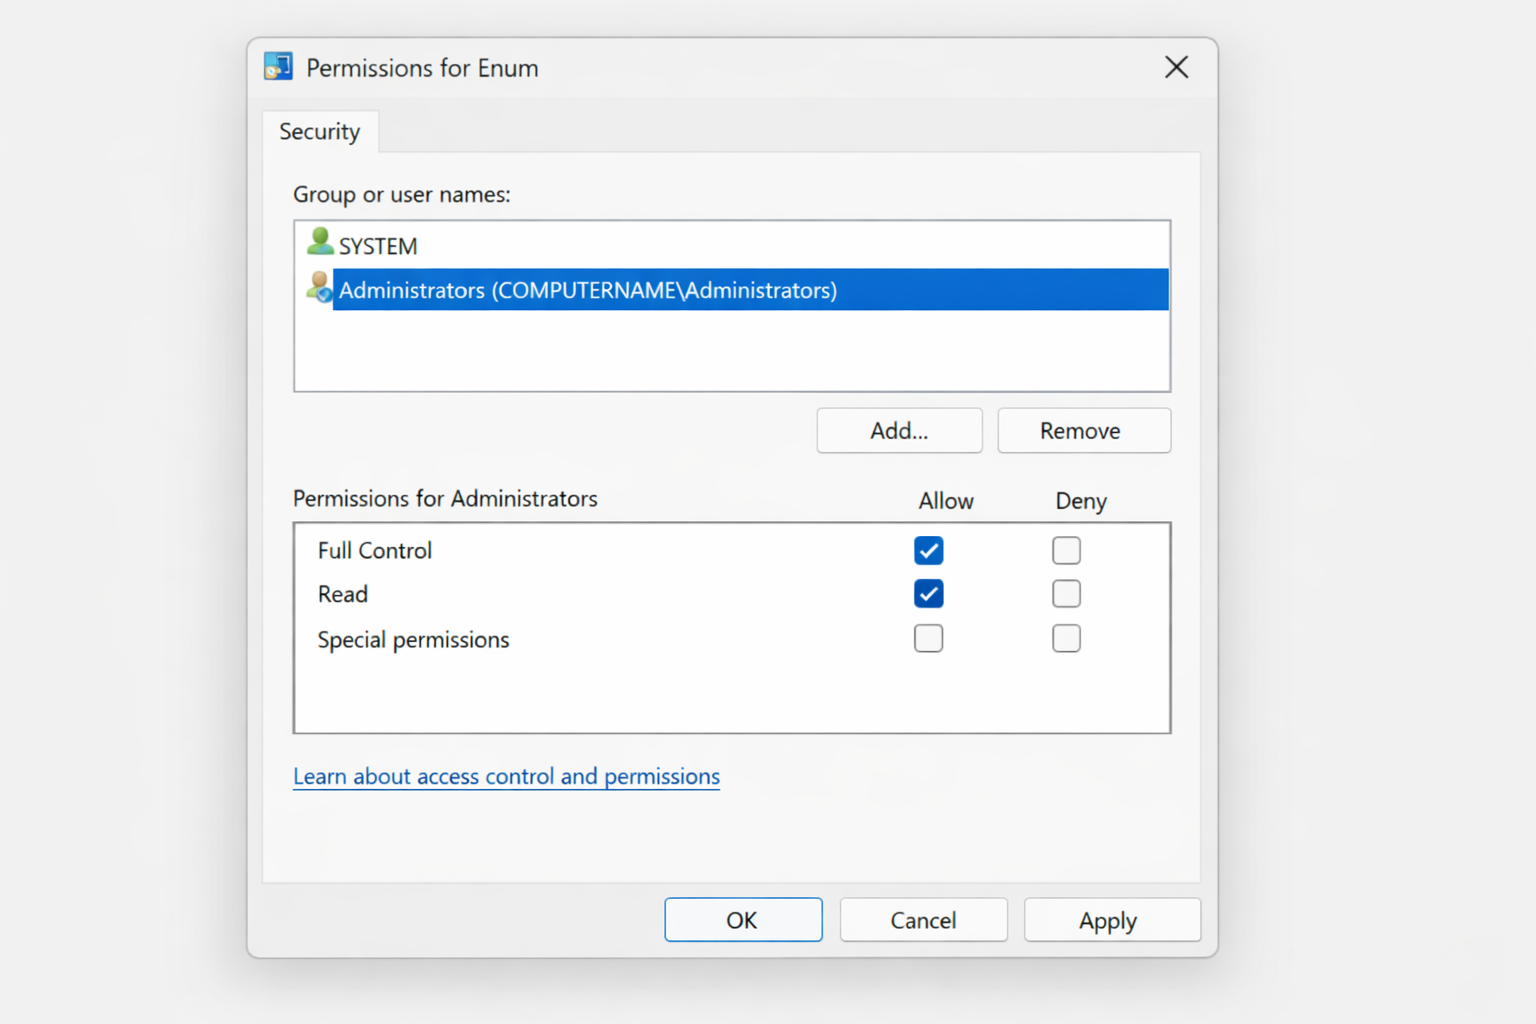Viewport: 1536px width, 1024px height.
Task: Click the Apply button
Action: pyautogui.click(x=1111, y=919)
